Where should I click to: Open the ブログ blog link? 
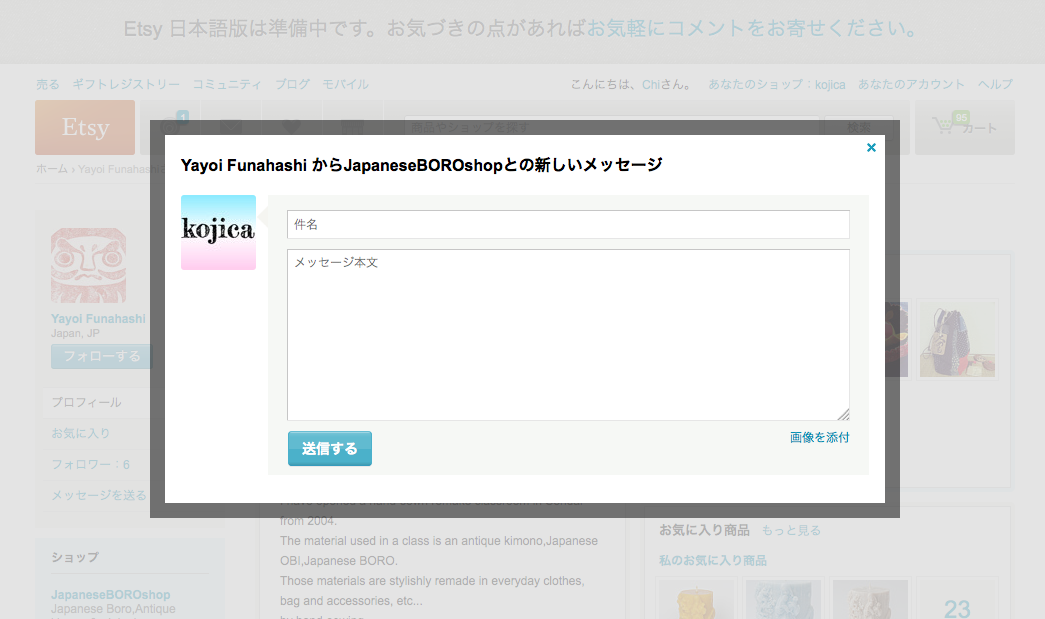point(293,85)
